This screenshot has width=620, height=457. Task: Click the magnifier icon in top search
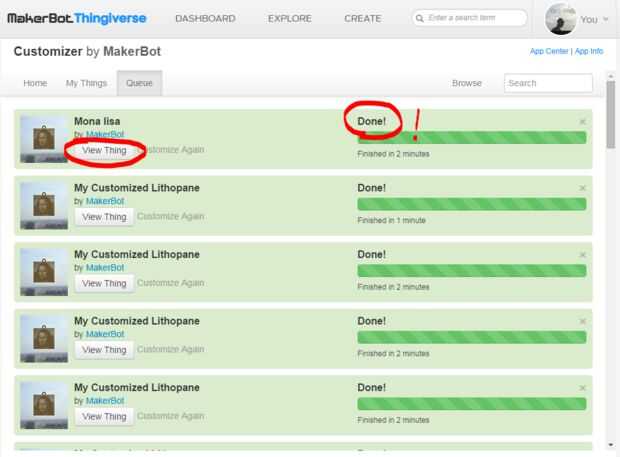click(x=420, y=18)
